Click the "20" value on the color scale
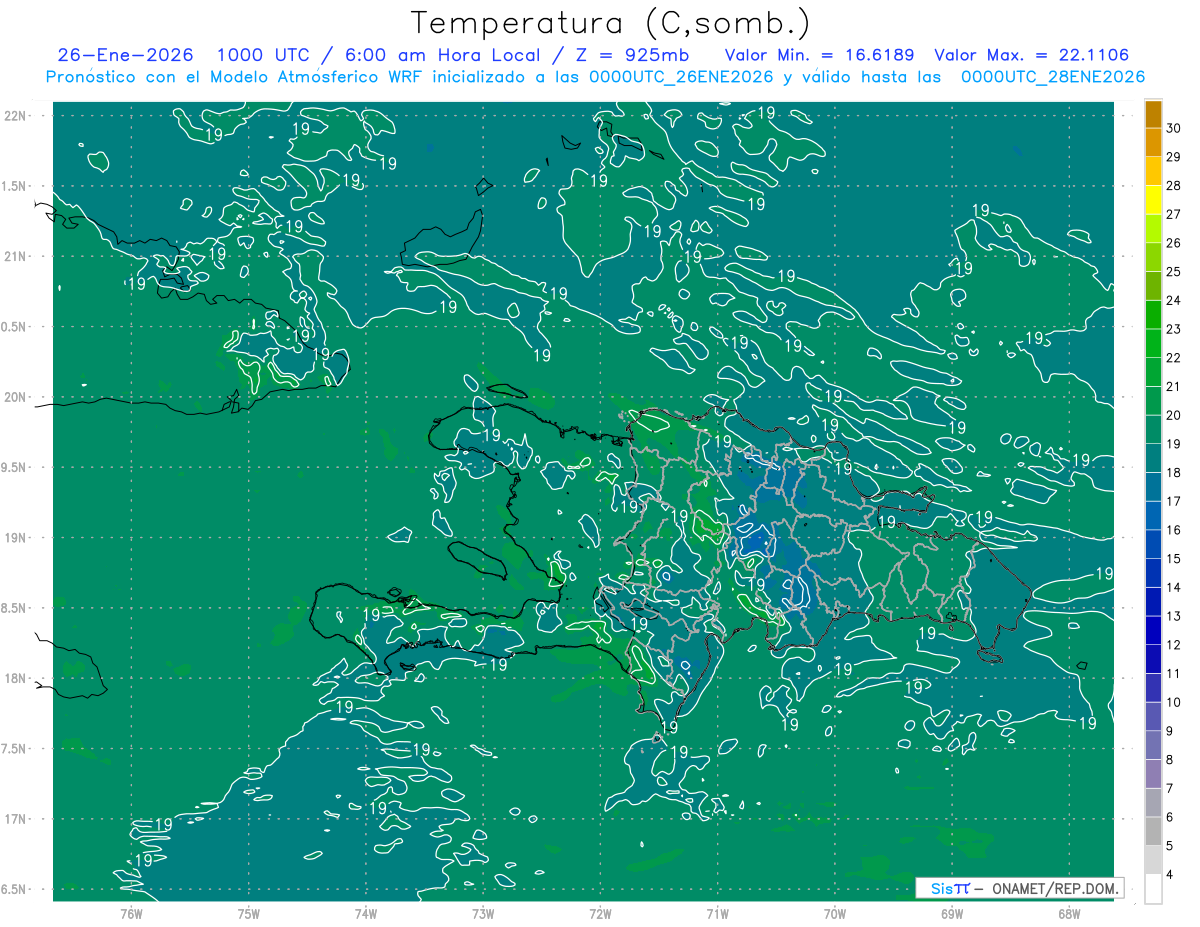Screen dimensions: 1200x927 1174,415
